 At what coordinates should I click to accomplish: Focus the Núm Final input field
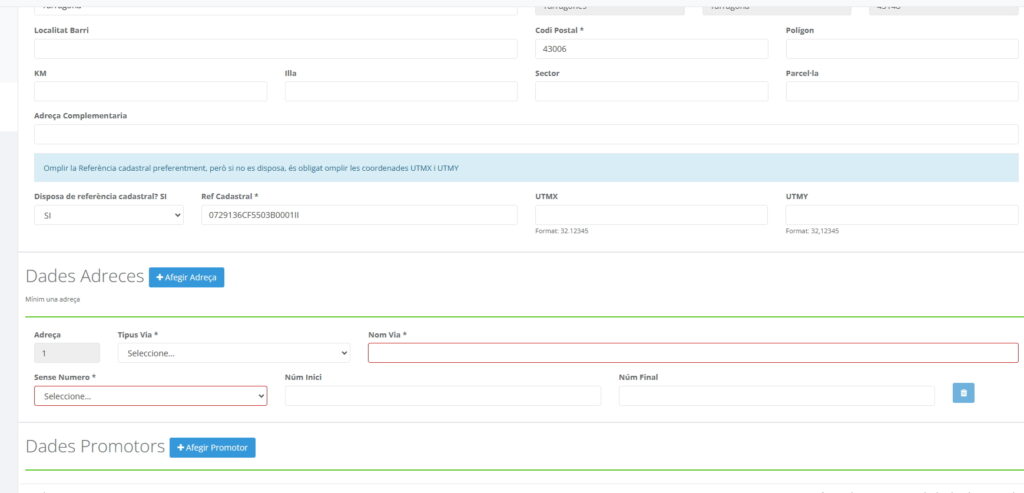point(776,396)
